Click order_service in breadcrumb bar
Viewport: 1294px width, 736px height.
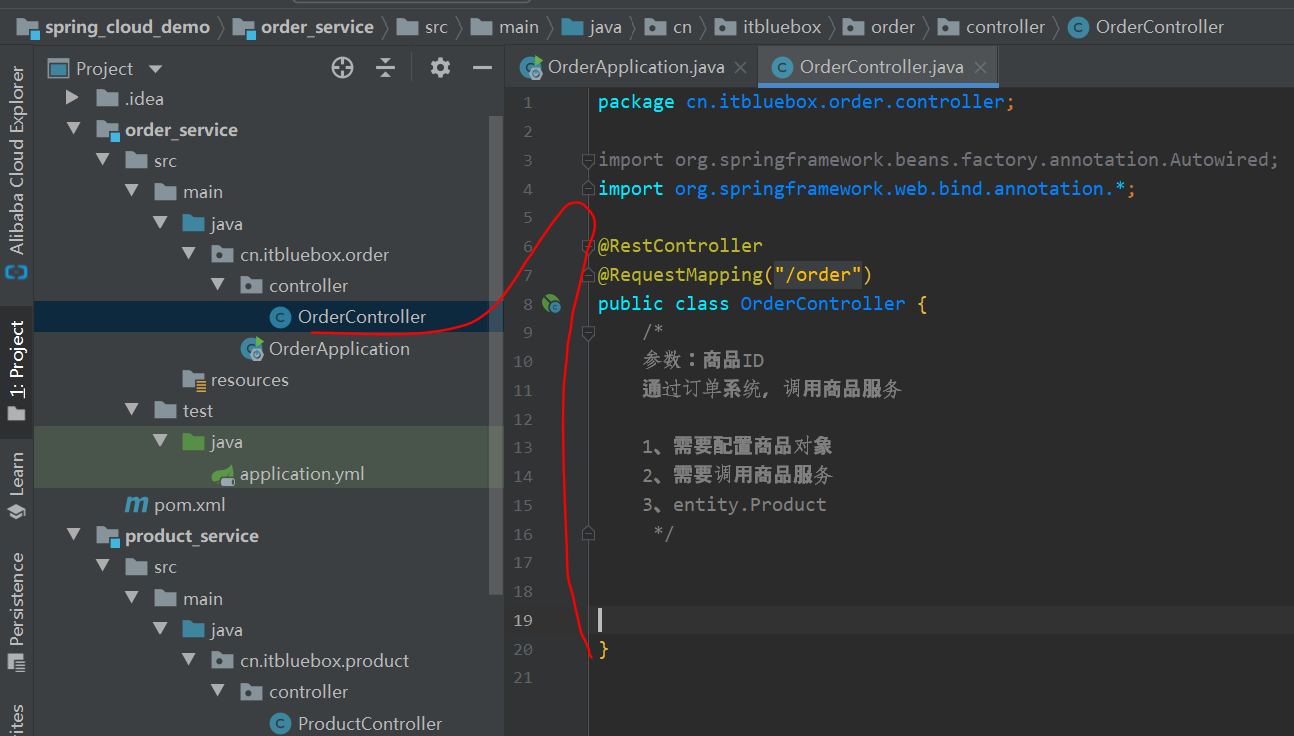tap(317, 27)
